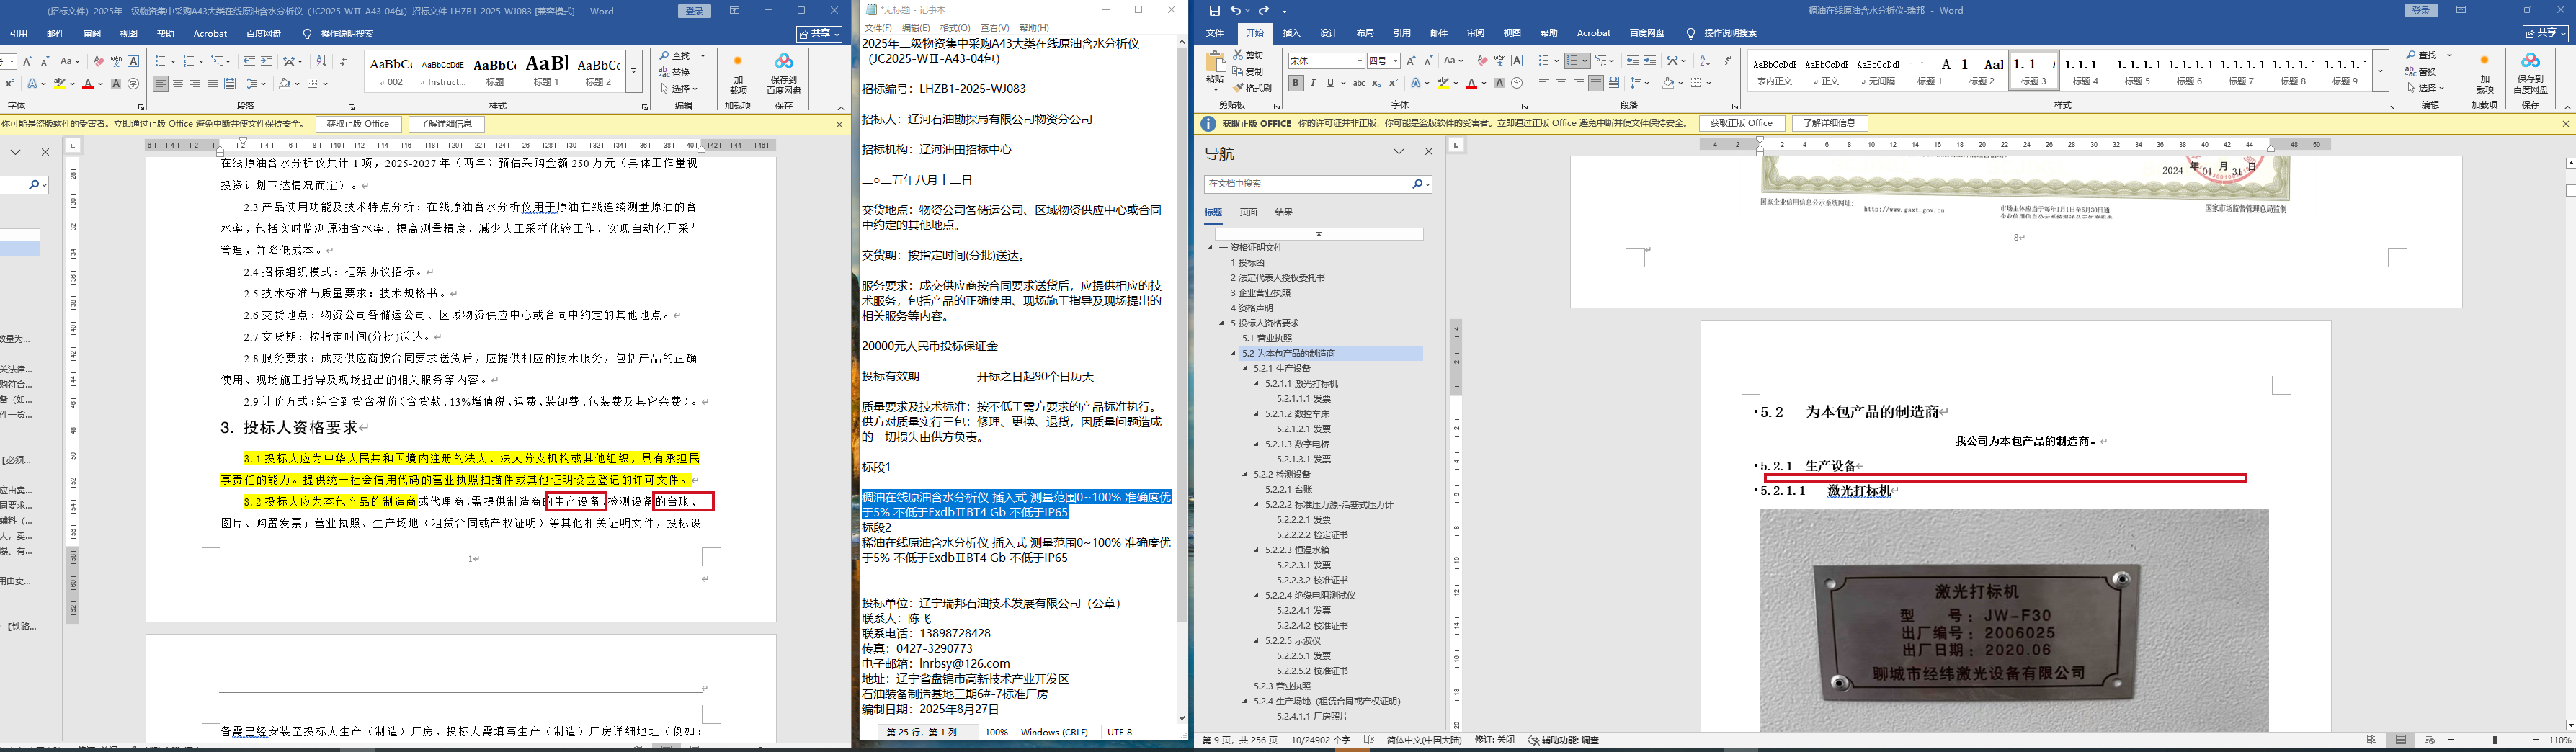
Task: Open File (文件) tab in right Word
Action: (x=1215, y=33)
